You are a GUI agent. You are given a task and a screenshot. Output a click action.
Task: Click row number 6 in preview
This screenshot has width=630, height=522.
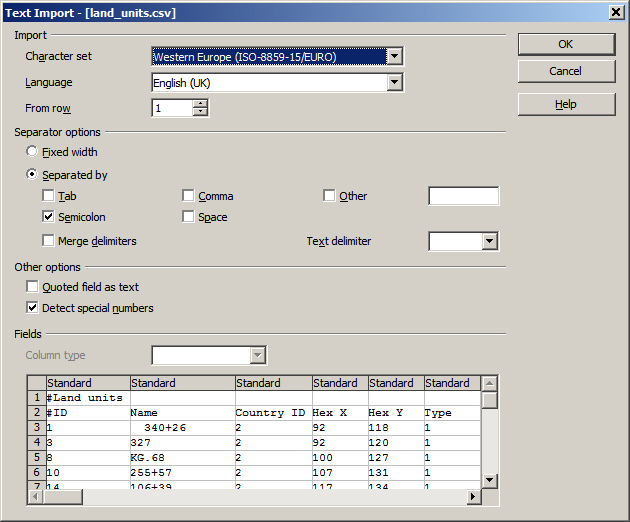(x=37, y=473)
